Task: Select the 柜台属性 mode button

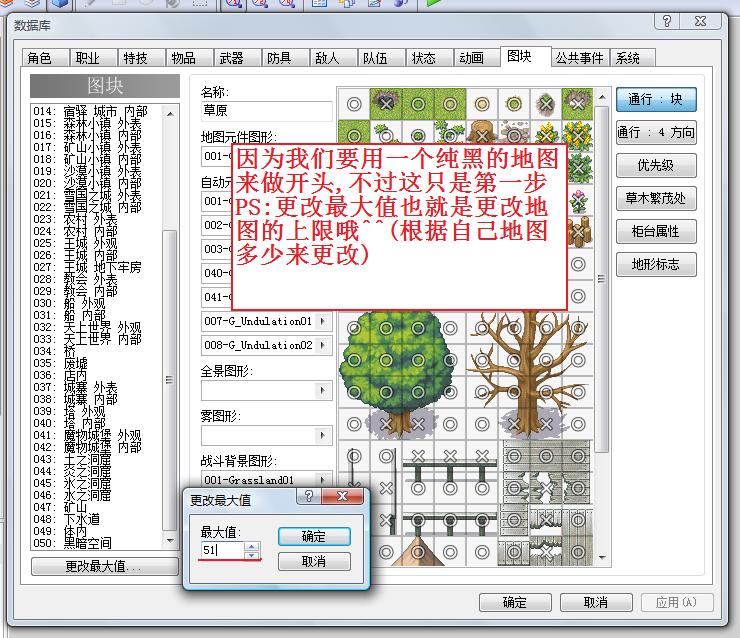Action: [x=656, y=231]
